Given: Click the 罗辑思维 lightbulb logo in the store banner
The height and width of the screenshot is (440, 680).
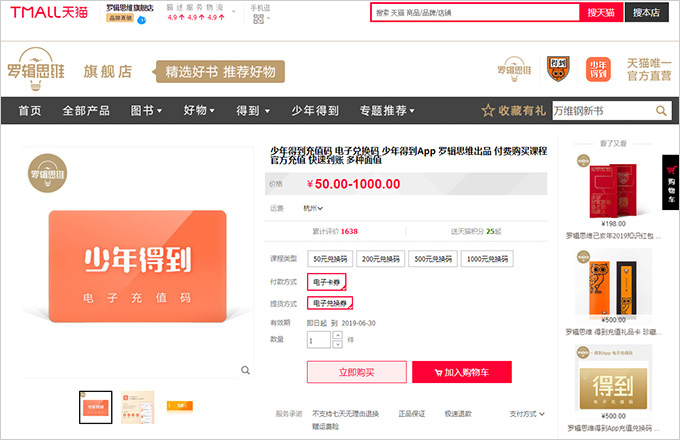Looking at the screenshot, I should (36, 69).
